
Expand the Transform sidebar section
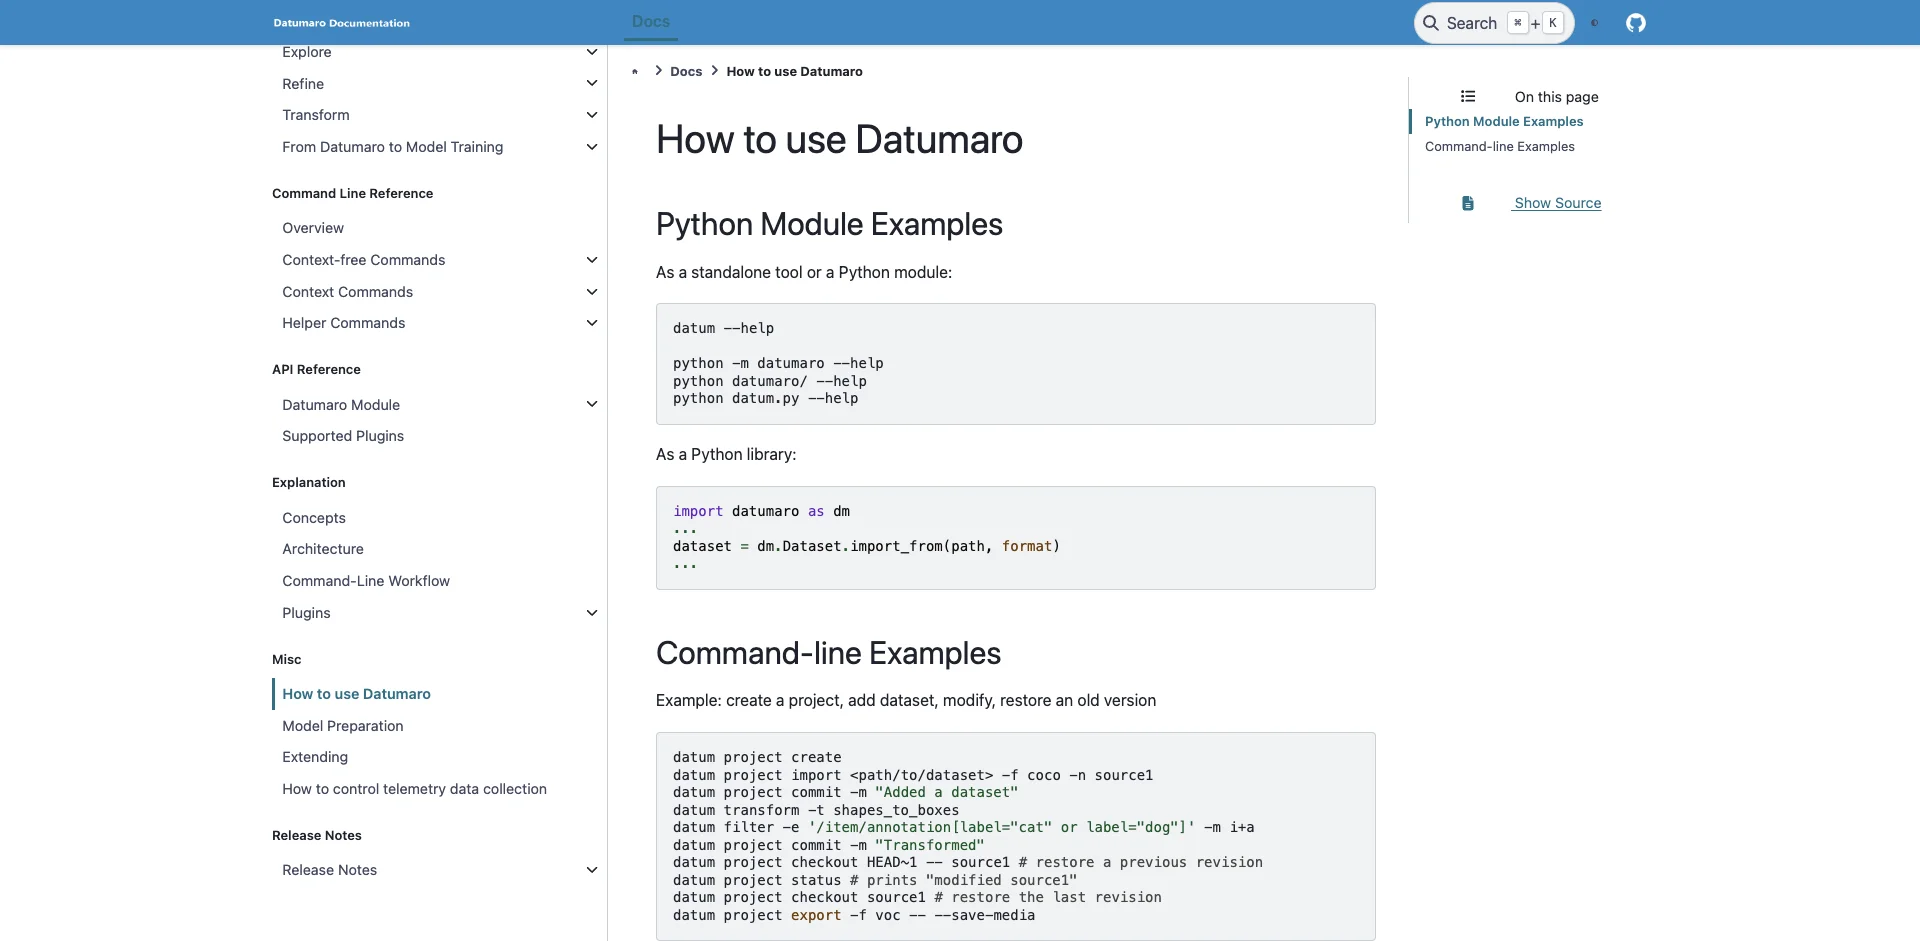592,115
